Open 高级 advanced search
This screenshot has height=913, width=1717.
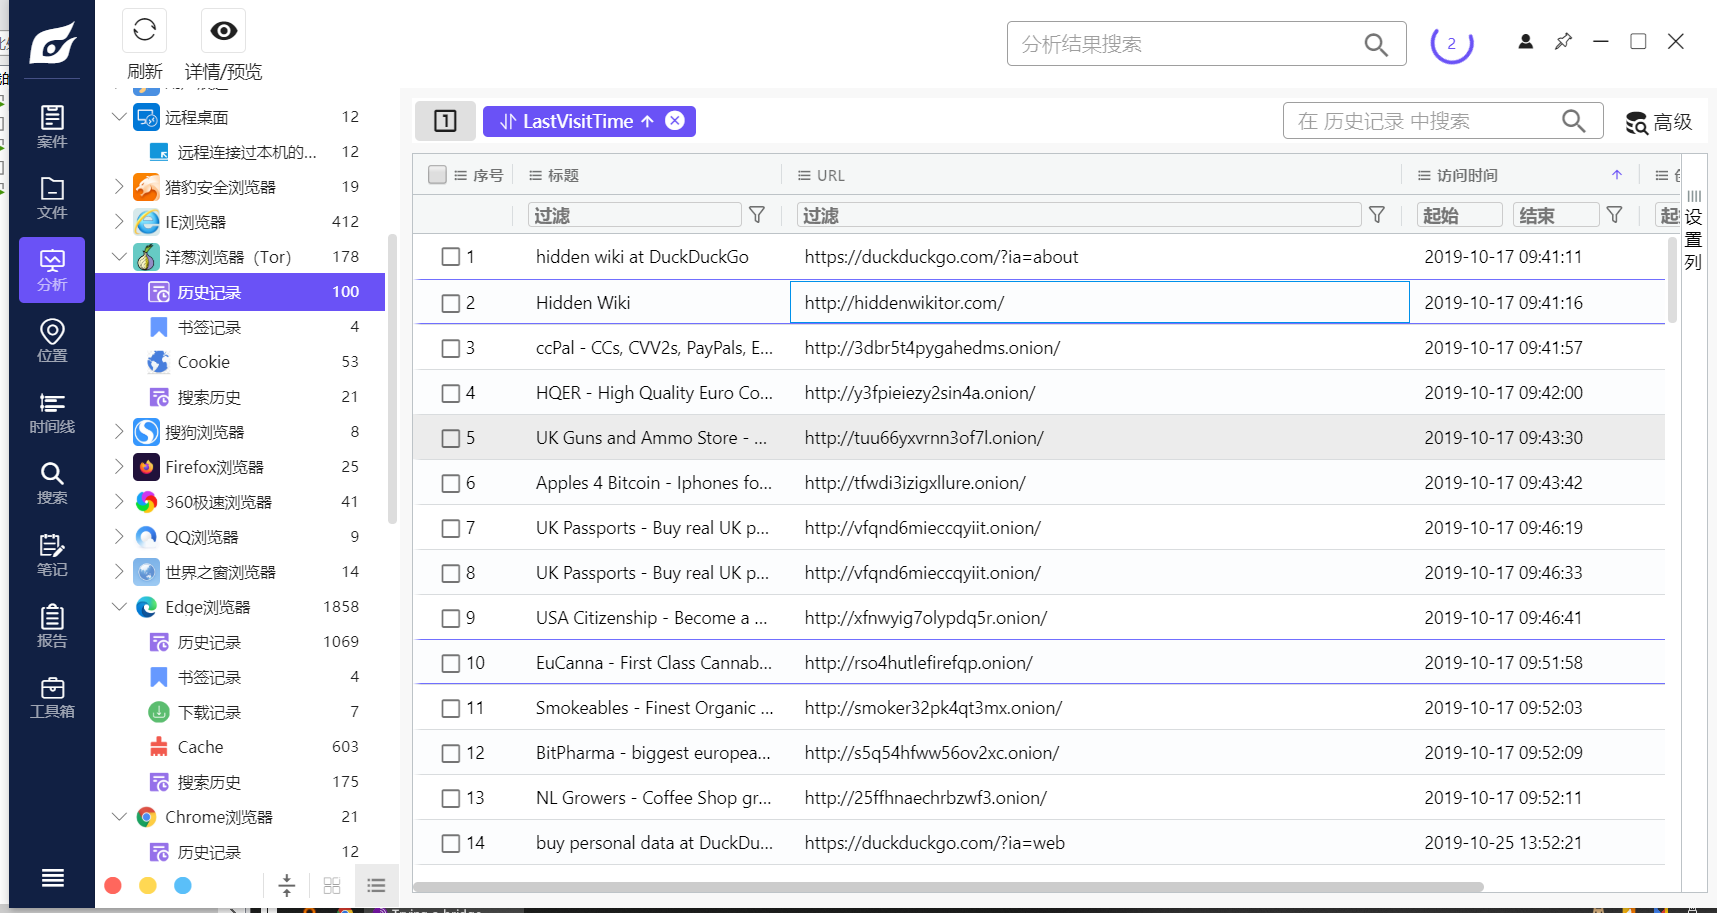point(1658,122)
